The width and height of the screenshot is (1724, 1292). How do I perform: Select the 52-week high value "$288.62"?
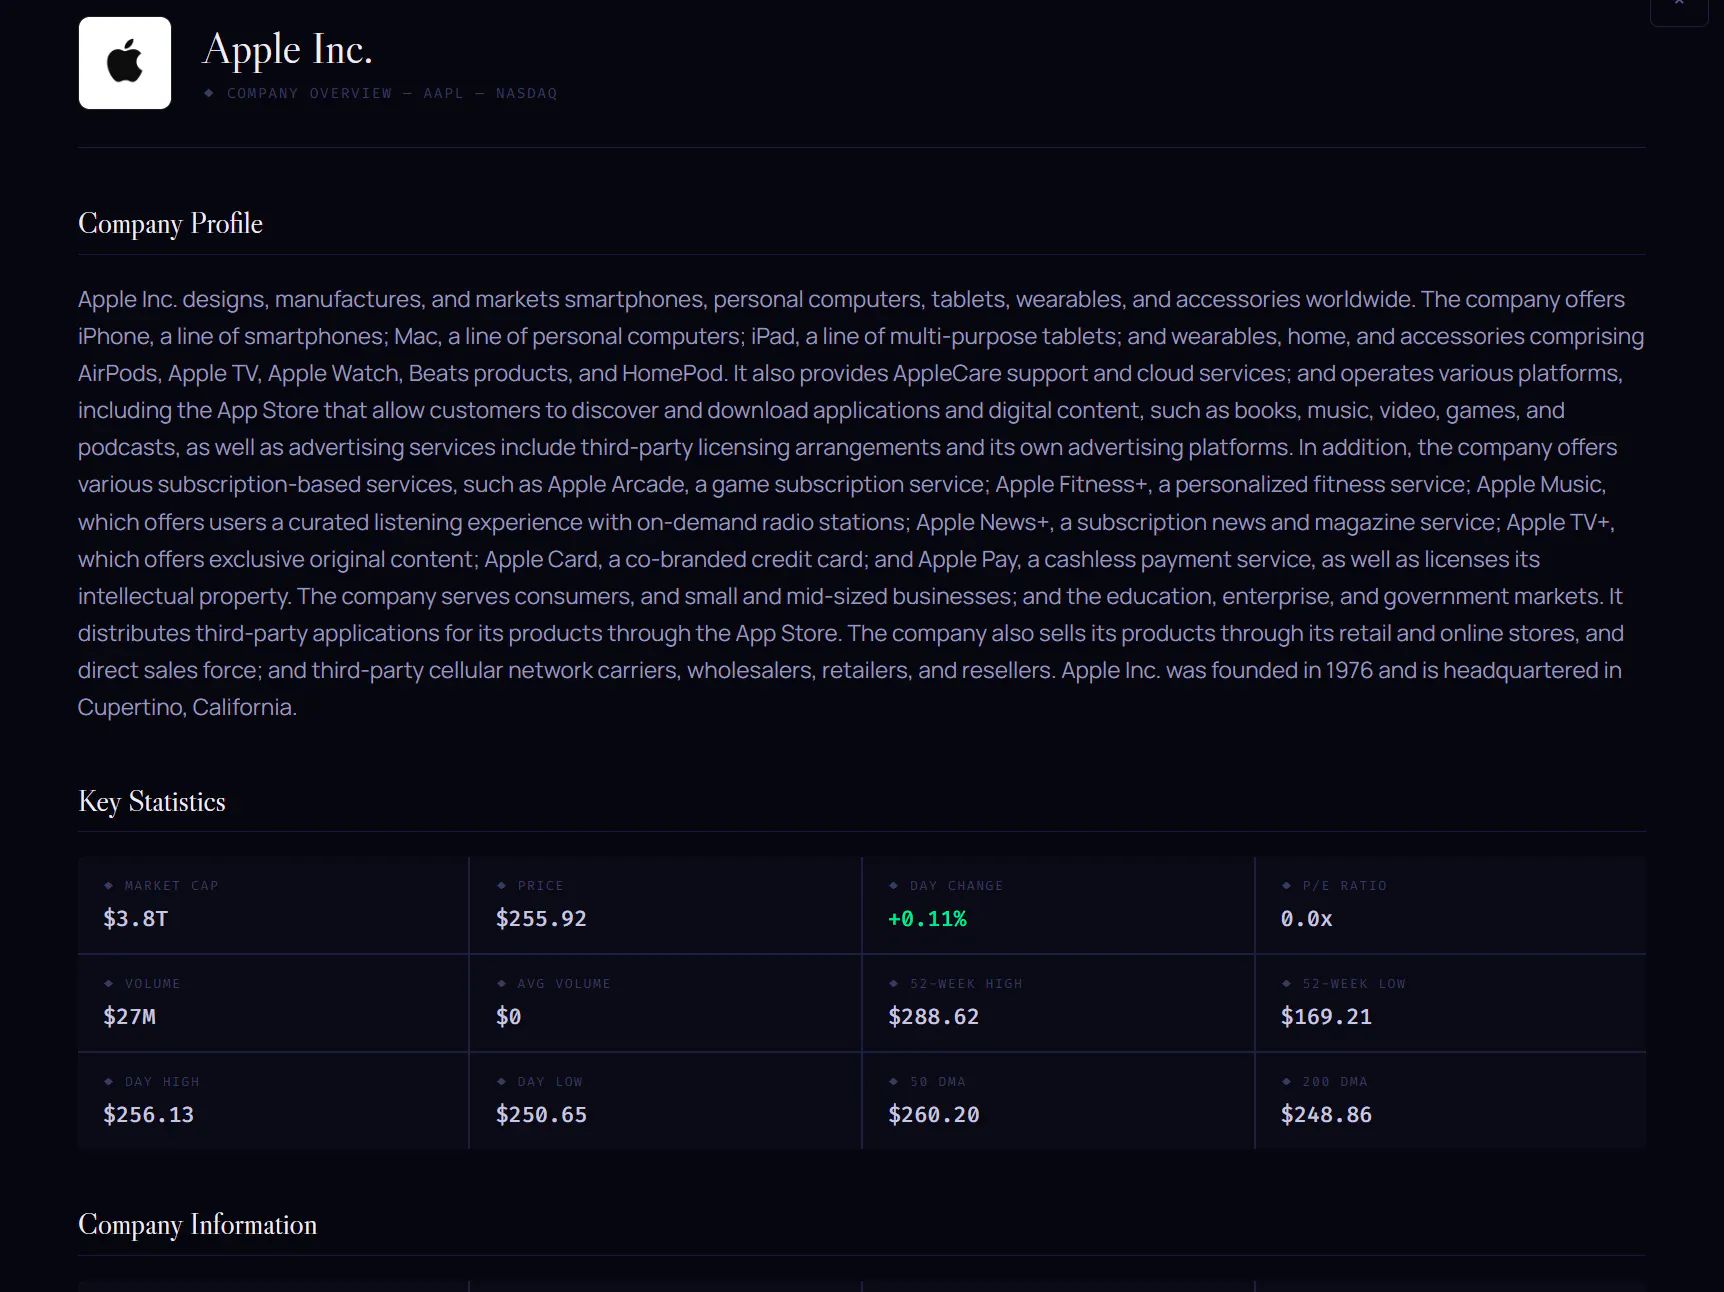(x=934, y=1017)
